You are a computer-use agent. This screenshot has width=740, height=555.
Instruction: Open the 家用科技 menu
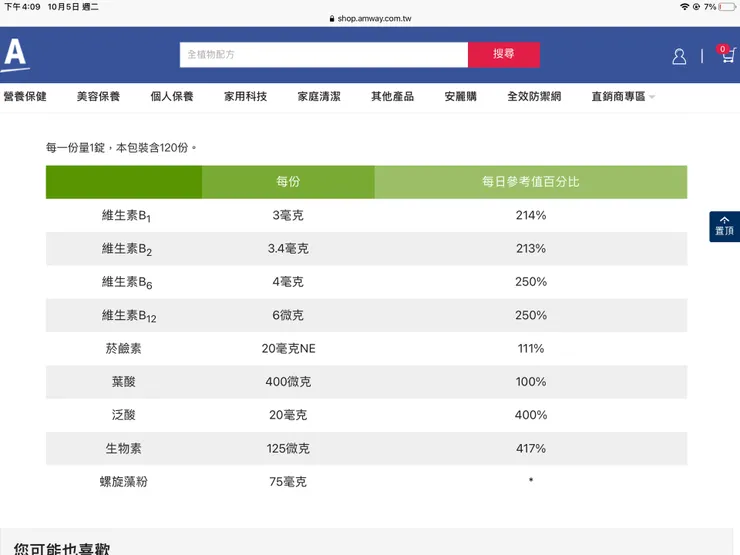(x=245, y=96)
